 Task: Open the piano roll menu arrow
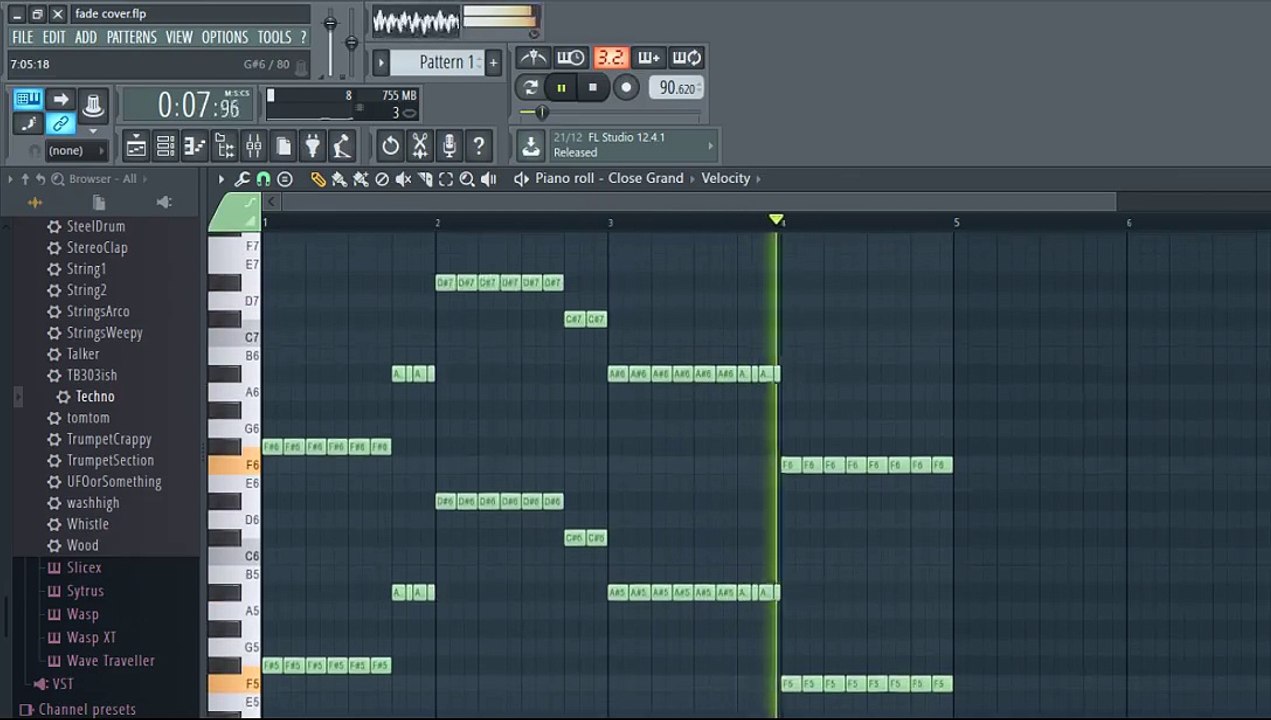pyautogui.click(x=221, y=179)
